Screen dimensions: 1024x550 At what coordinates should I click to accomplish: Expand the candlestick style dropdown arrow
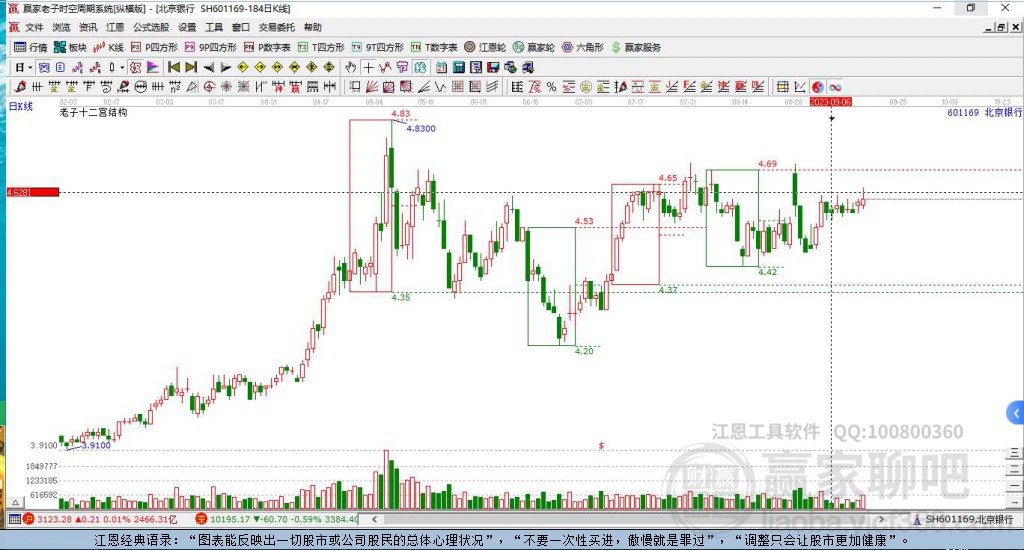click(122, 67)
